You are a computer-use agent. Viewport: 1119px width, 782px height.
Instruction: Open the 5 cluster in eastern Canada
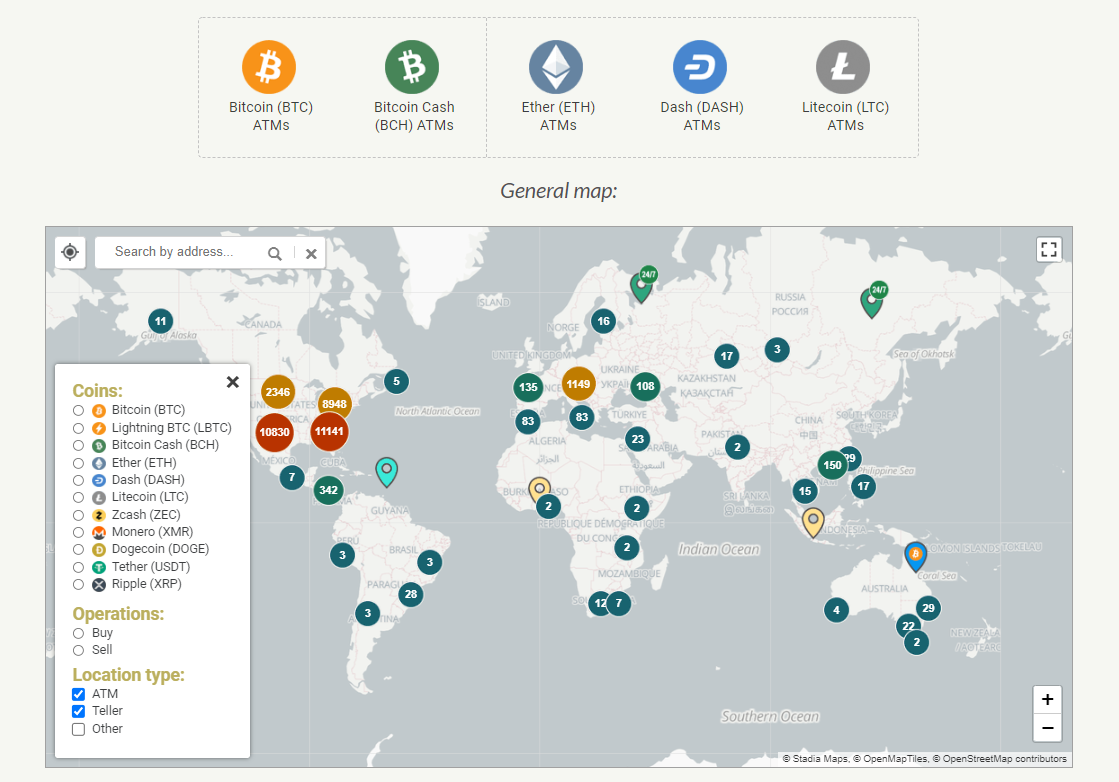coord(397,381)
